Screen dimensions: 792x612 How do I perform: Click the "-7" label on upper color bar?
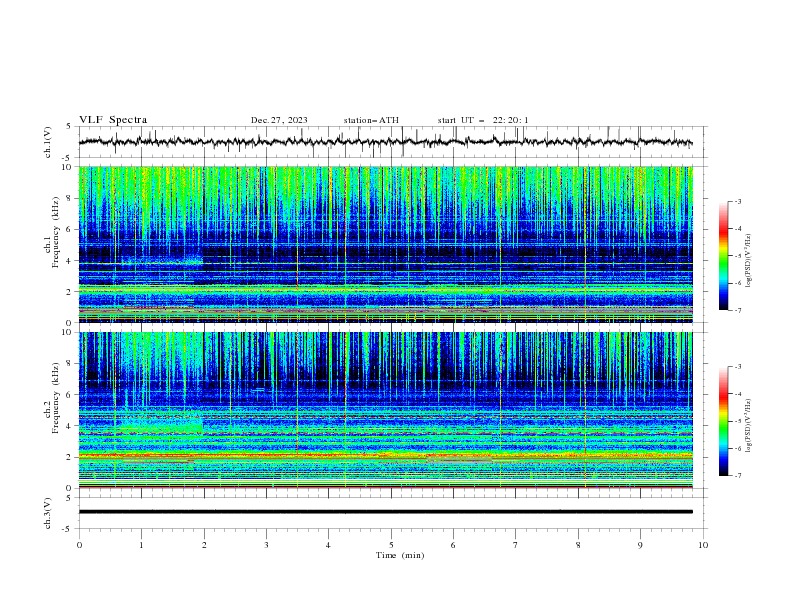[x=737, y=310]
